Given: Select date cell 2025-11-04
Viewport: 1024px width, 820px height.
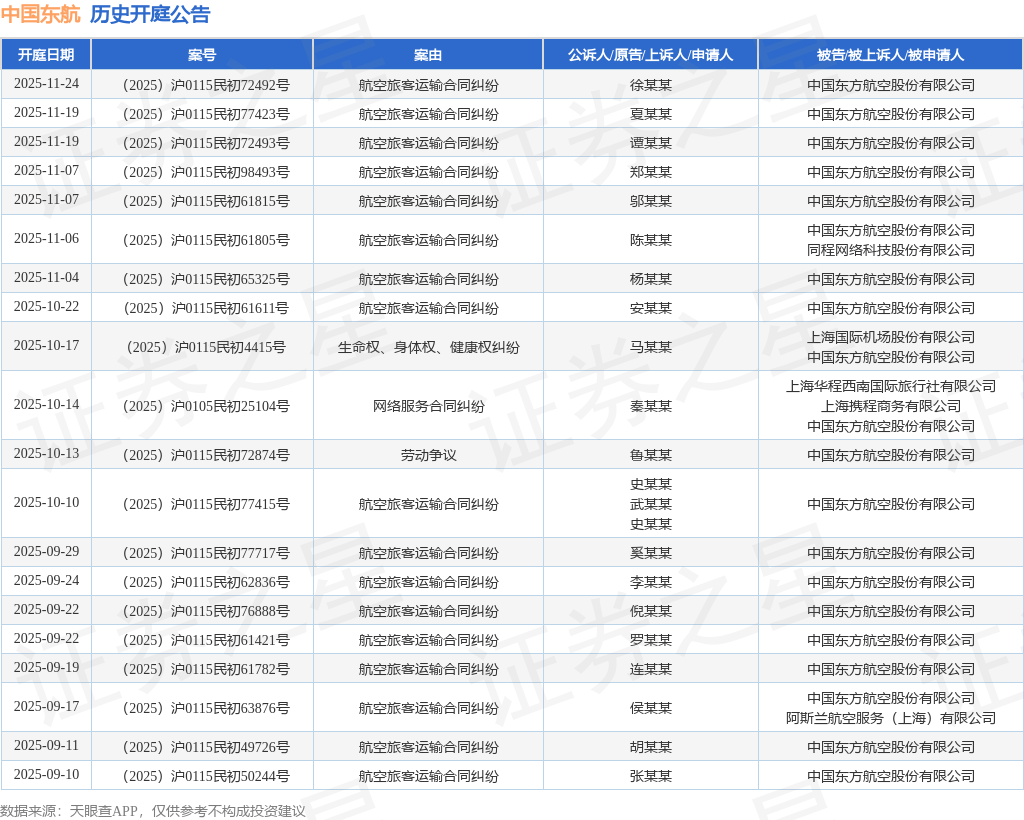Looking at the screenshot, I should (46, 277).
